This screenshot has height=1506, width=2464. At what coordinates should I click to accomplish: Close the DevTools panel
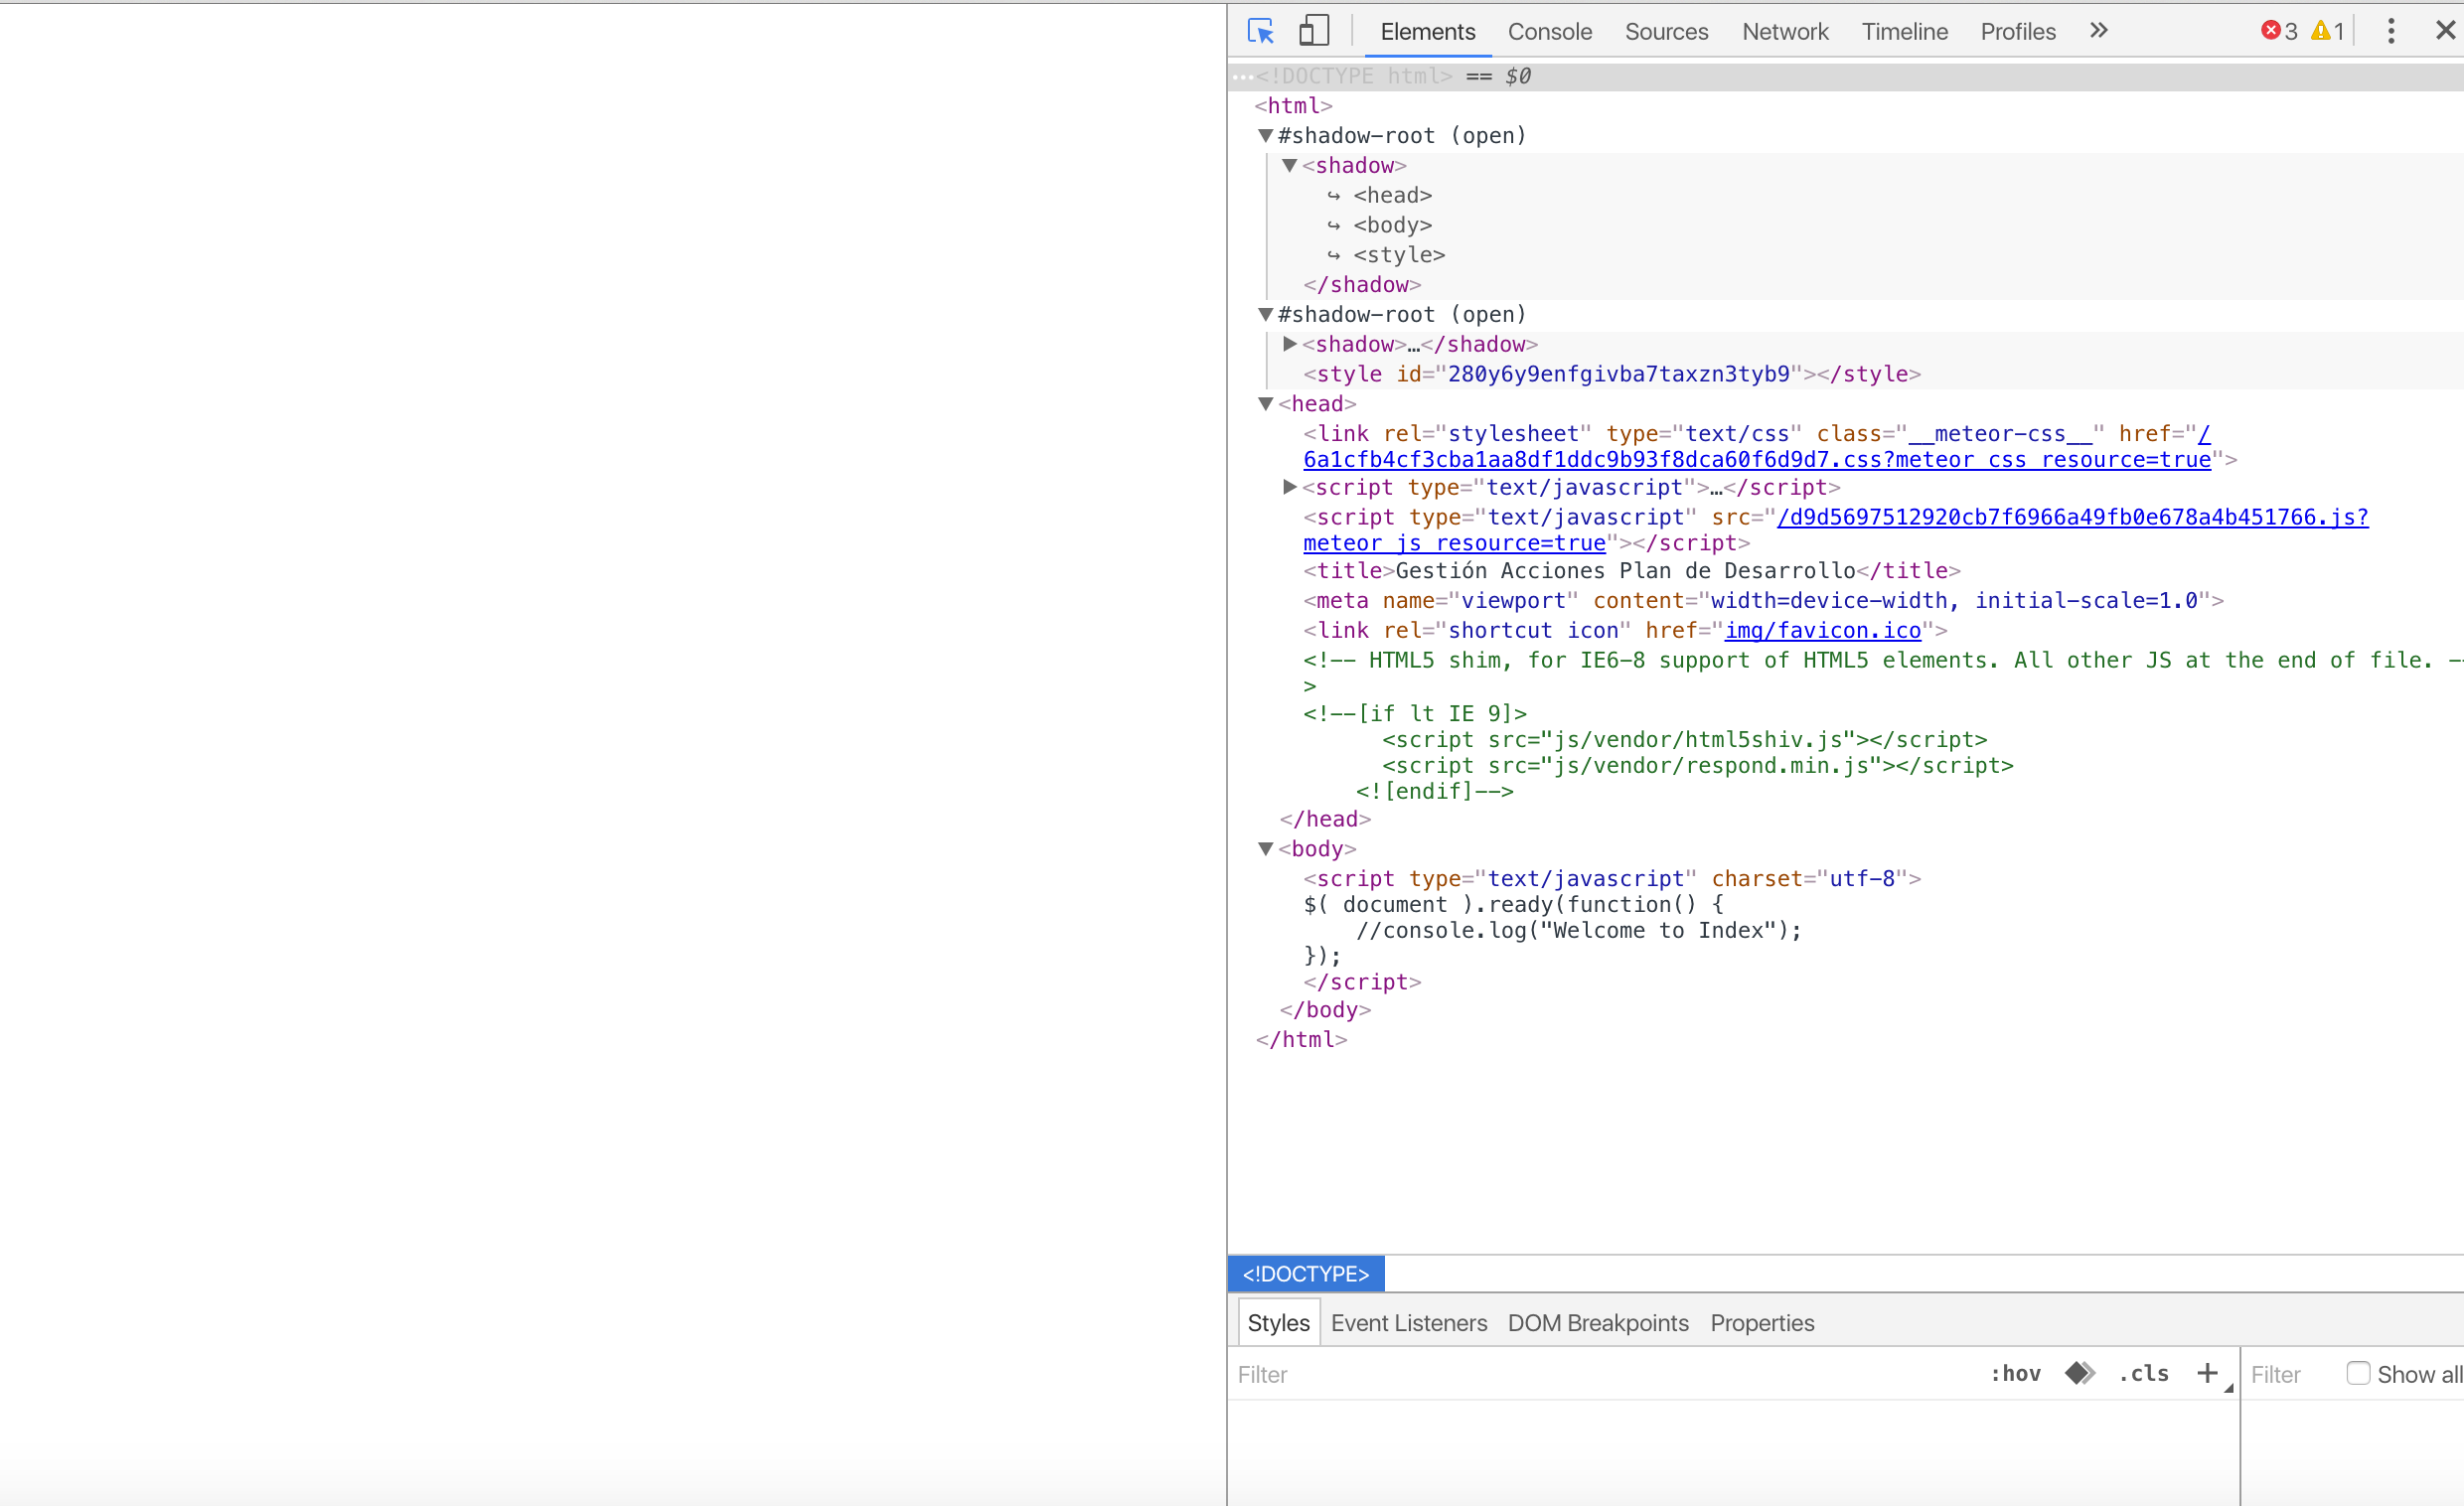tap(2445, 31)
